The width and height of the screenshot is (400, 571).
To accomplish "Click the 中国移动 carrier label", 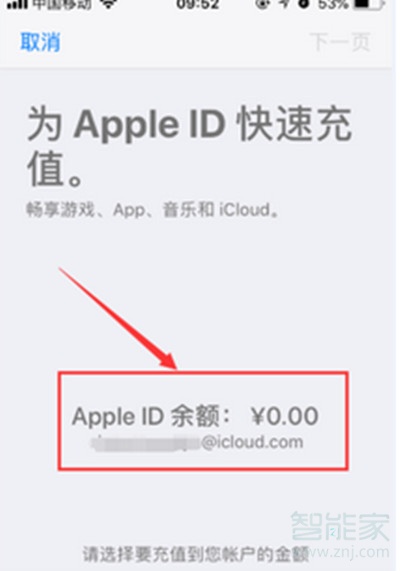I will pos(62,4).
